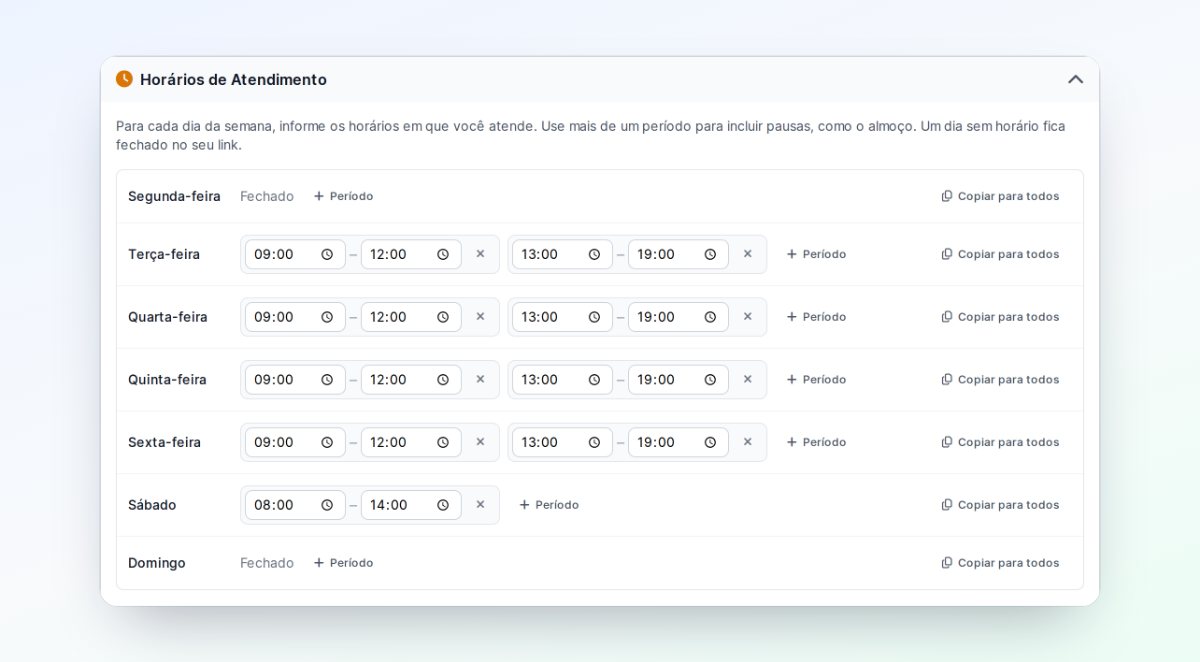This screenshot has width=1200, height=662.
Task: Open clock picker for Quarta-feira 13:00 time
Action: pos(594,317)
